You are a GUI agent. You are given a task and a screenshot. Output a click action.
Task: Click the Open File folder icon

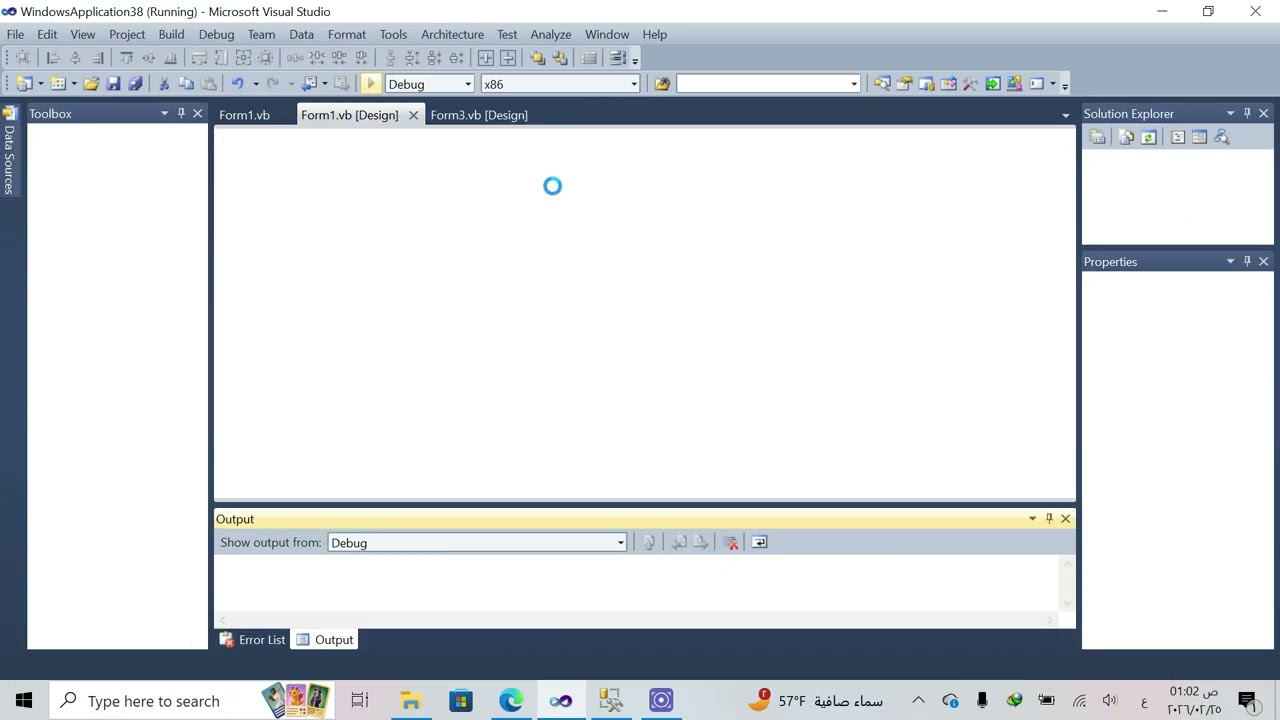click(91, 84)
